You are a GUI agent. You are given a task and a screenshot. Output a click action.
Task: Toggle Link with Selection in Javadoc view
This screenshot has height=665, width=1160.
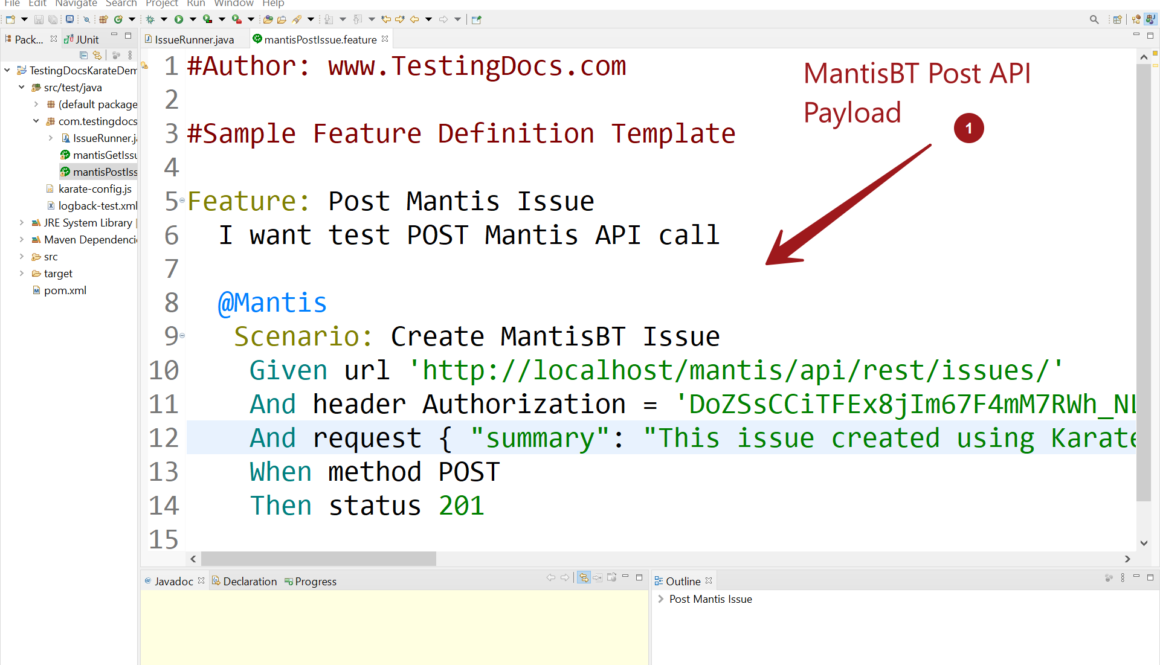583,578
